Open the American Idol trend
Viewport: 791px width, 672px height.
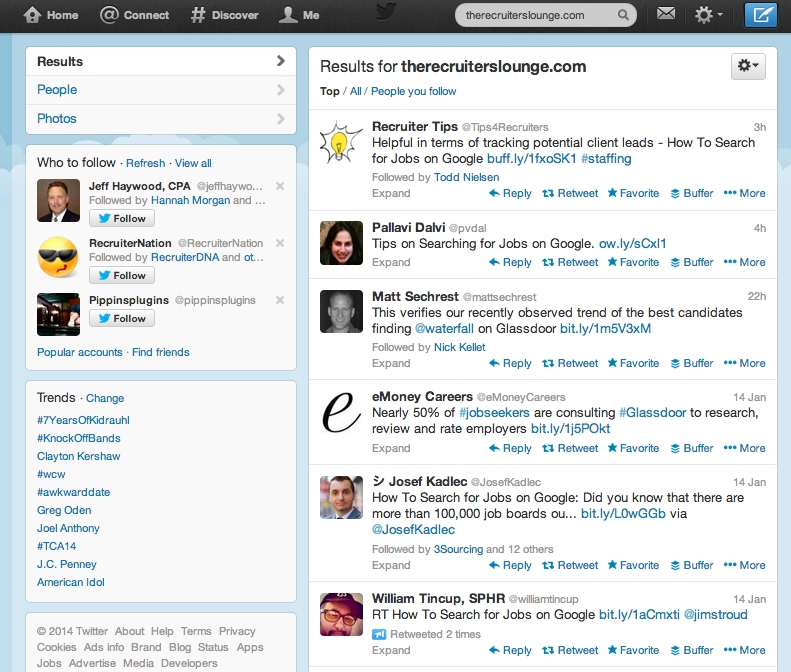click(x=71, y=582)
